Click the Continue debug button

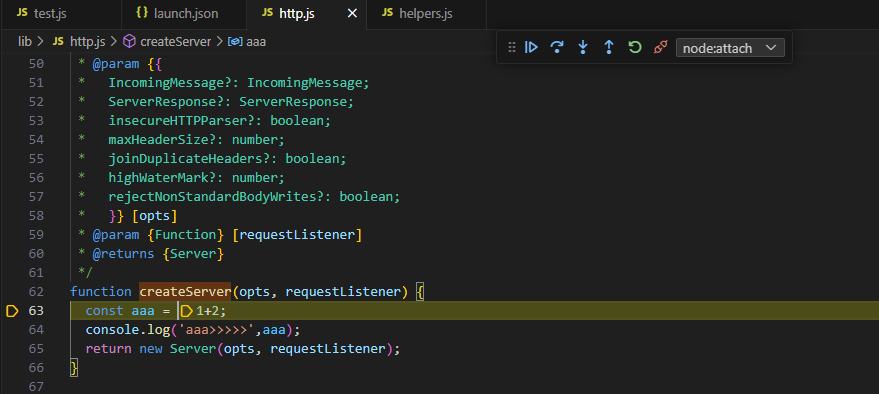(x=531, y=48)
